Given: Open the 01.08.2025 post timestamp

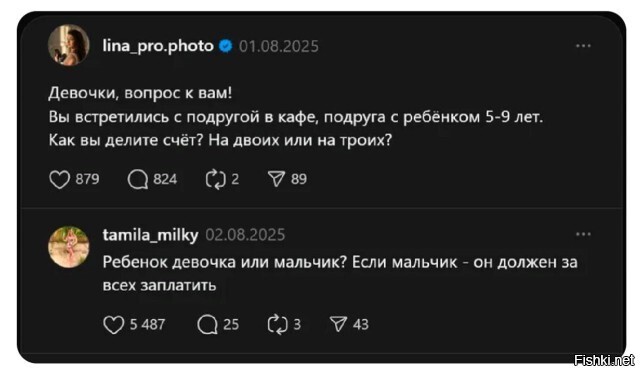Looking at the screenshot, I should coord(279,46).
